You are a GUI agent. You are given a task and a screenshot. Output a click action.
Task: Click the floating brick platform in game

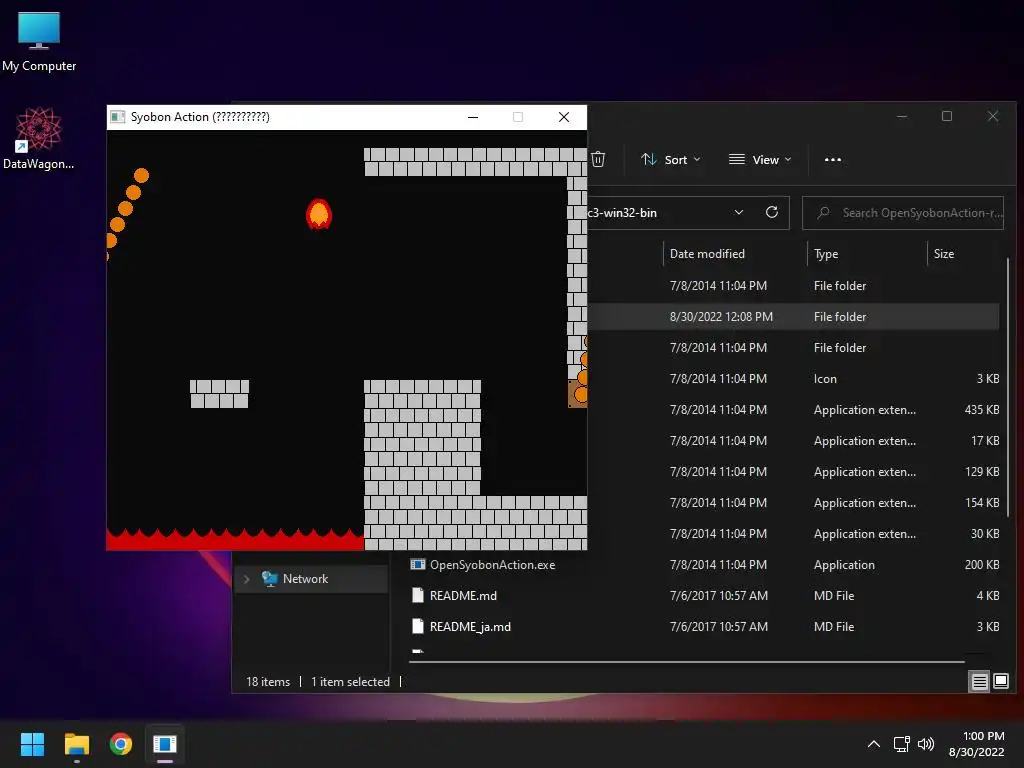(x=219, y=394)
